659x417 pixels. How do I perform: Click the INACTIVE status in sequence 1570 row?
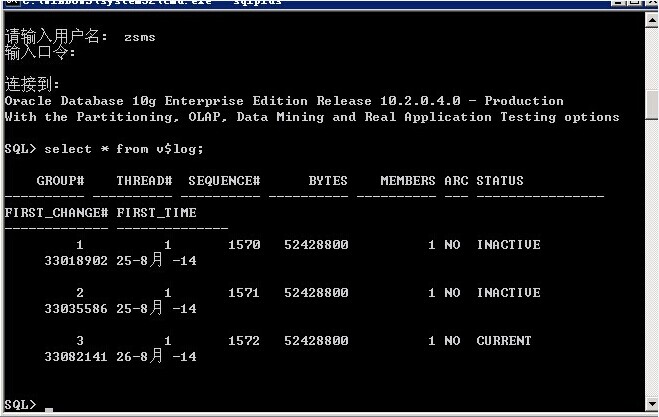(508, 245)
